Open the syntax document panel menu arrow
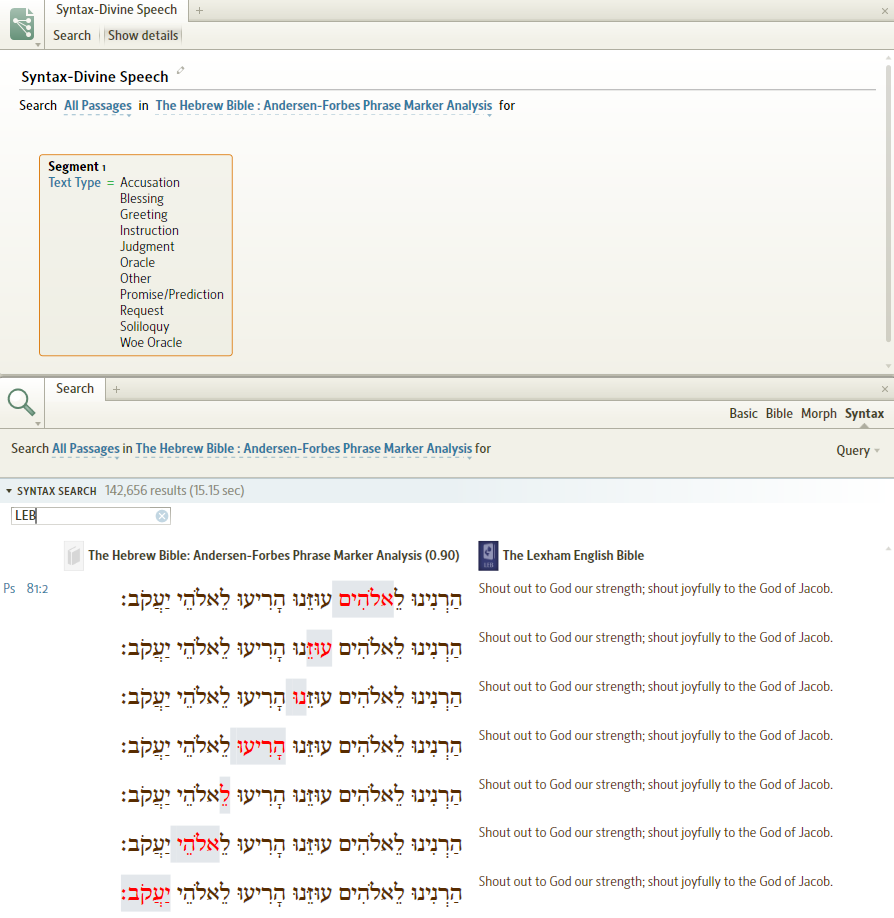Viewport: 894px width, 918px height. tap(38, 44)
